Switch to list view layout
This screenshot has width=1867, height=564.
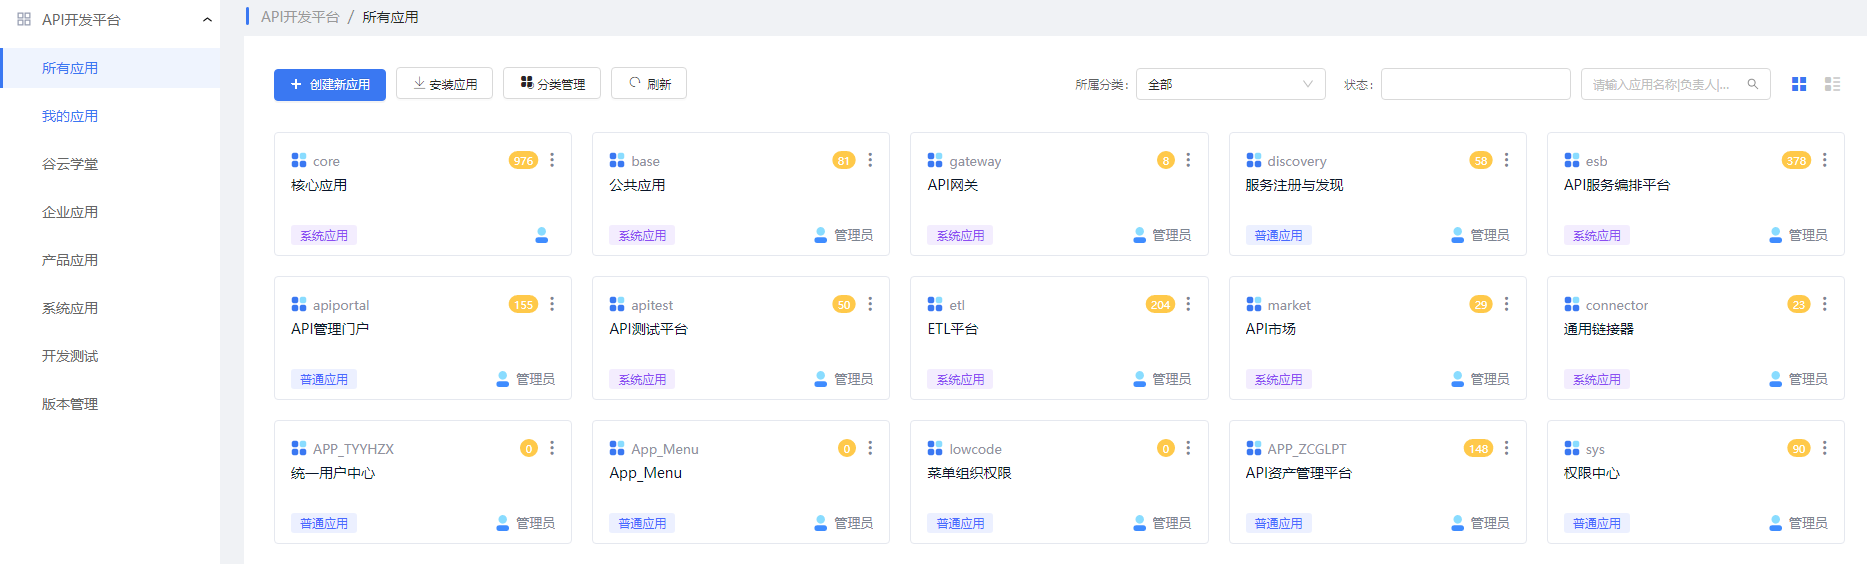pos(1832,84)
